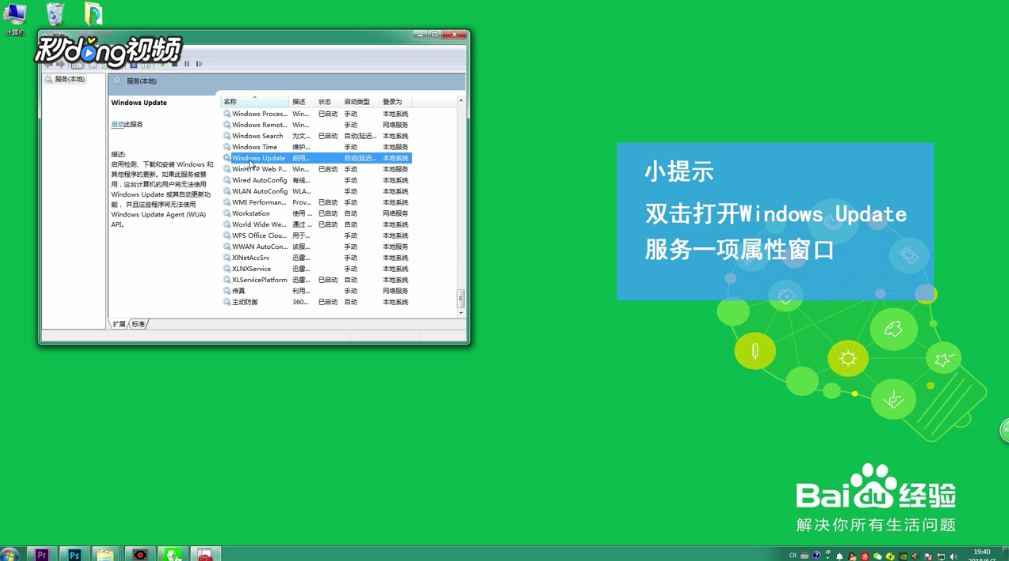Screen dimensions: 1009x561
Task: Select the XLServicePlatform service
Action: coord(316,280)
